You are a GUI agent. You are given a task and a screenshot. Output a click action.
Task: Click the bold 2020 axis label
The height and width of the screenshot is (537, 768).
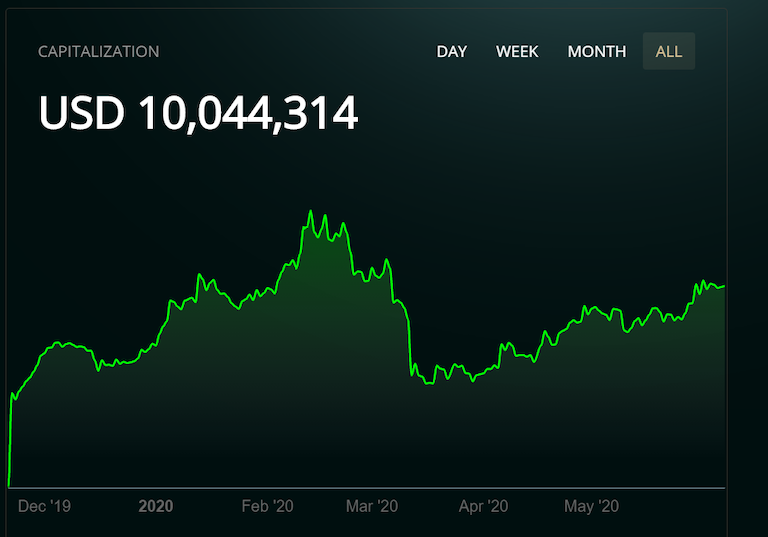[156, 506]
